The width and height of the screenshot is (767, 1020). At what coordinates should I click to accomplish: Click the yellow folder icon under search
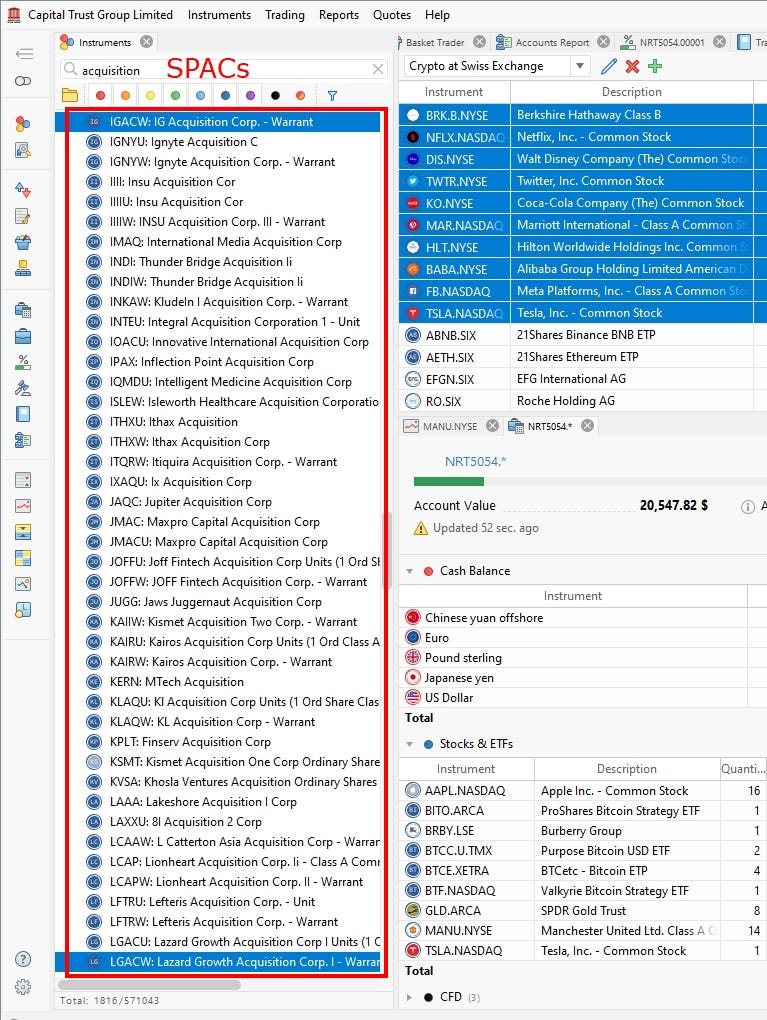coord(70,96)
